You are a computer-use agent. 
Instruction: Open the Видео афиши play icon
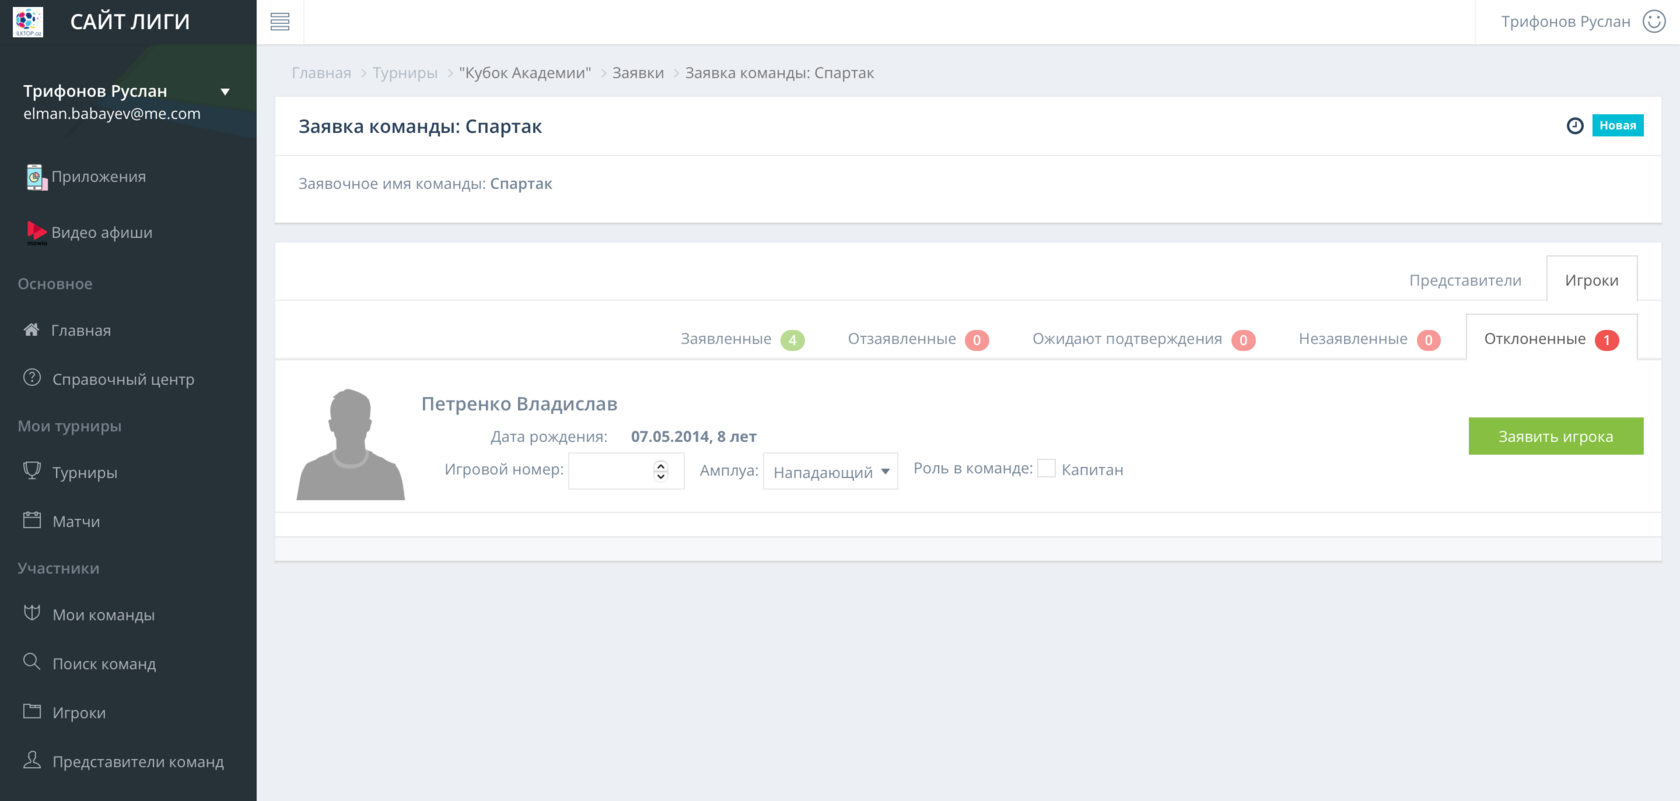[36, 233]
